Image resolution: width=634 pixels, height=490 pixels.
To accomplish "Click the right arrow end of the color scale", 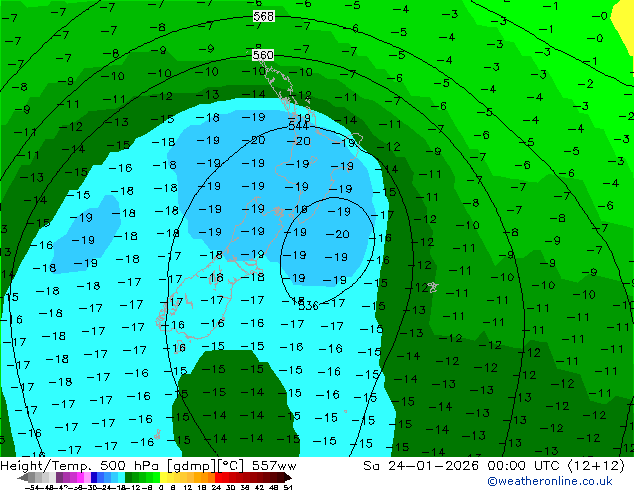I will coord(288,477).
